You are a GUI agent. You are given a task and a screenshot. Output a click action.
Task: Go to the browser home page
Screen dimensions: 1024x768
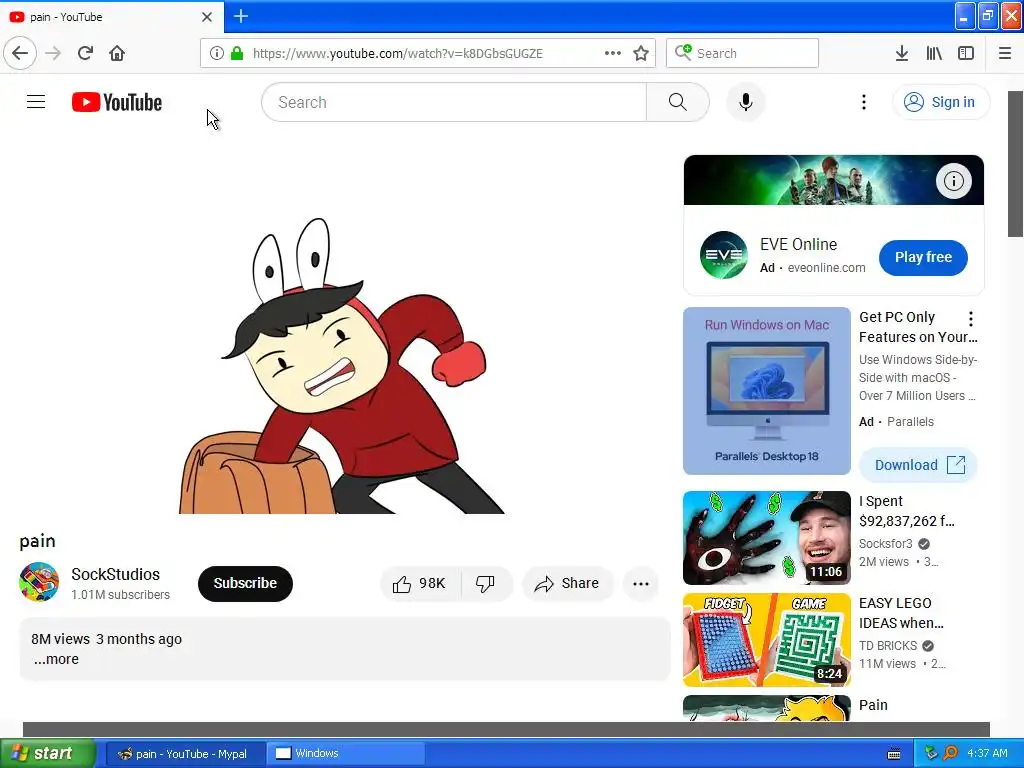[117, 53]
